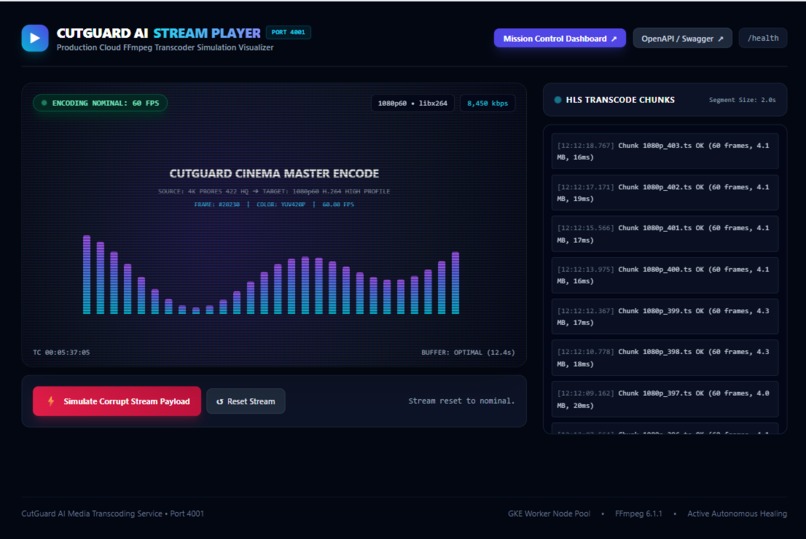Click the HLS Transcode Chunks heading
This screenshot has height=539, width=806.
(x=620, y=100)
